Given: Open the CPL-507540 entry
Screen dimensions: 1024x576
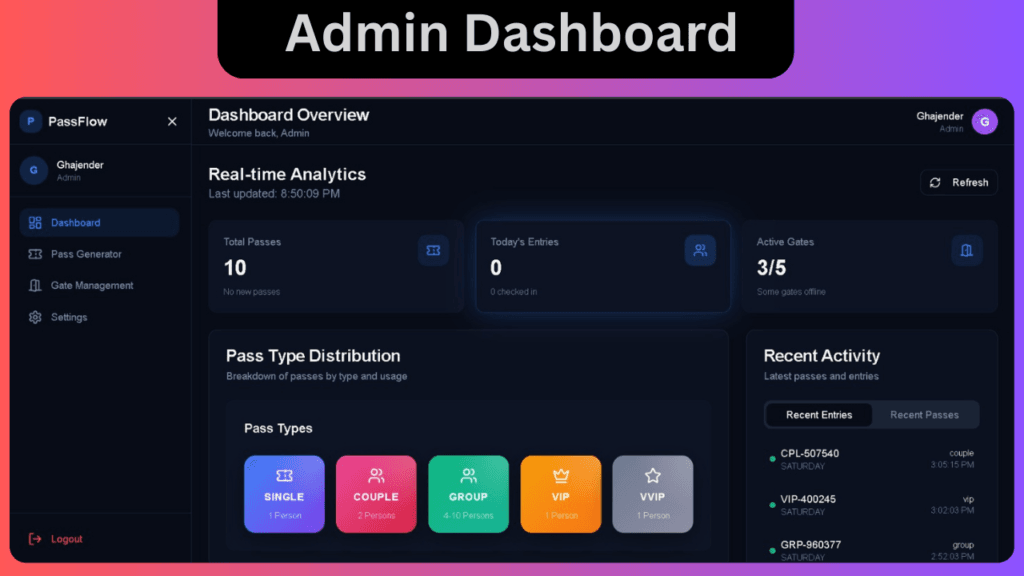Looking at the screenshot, I should point(871,459).
